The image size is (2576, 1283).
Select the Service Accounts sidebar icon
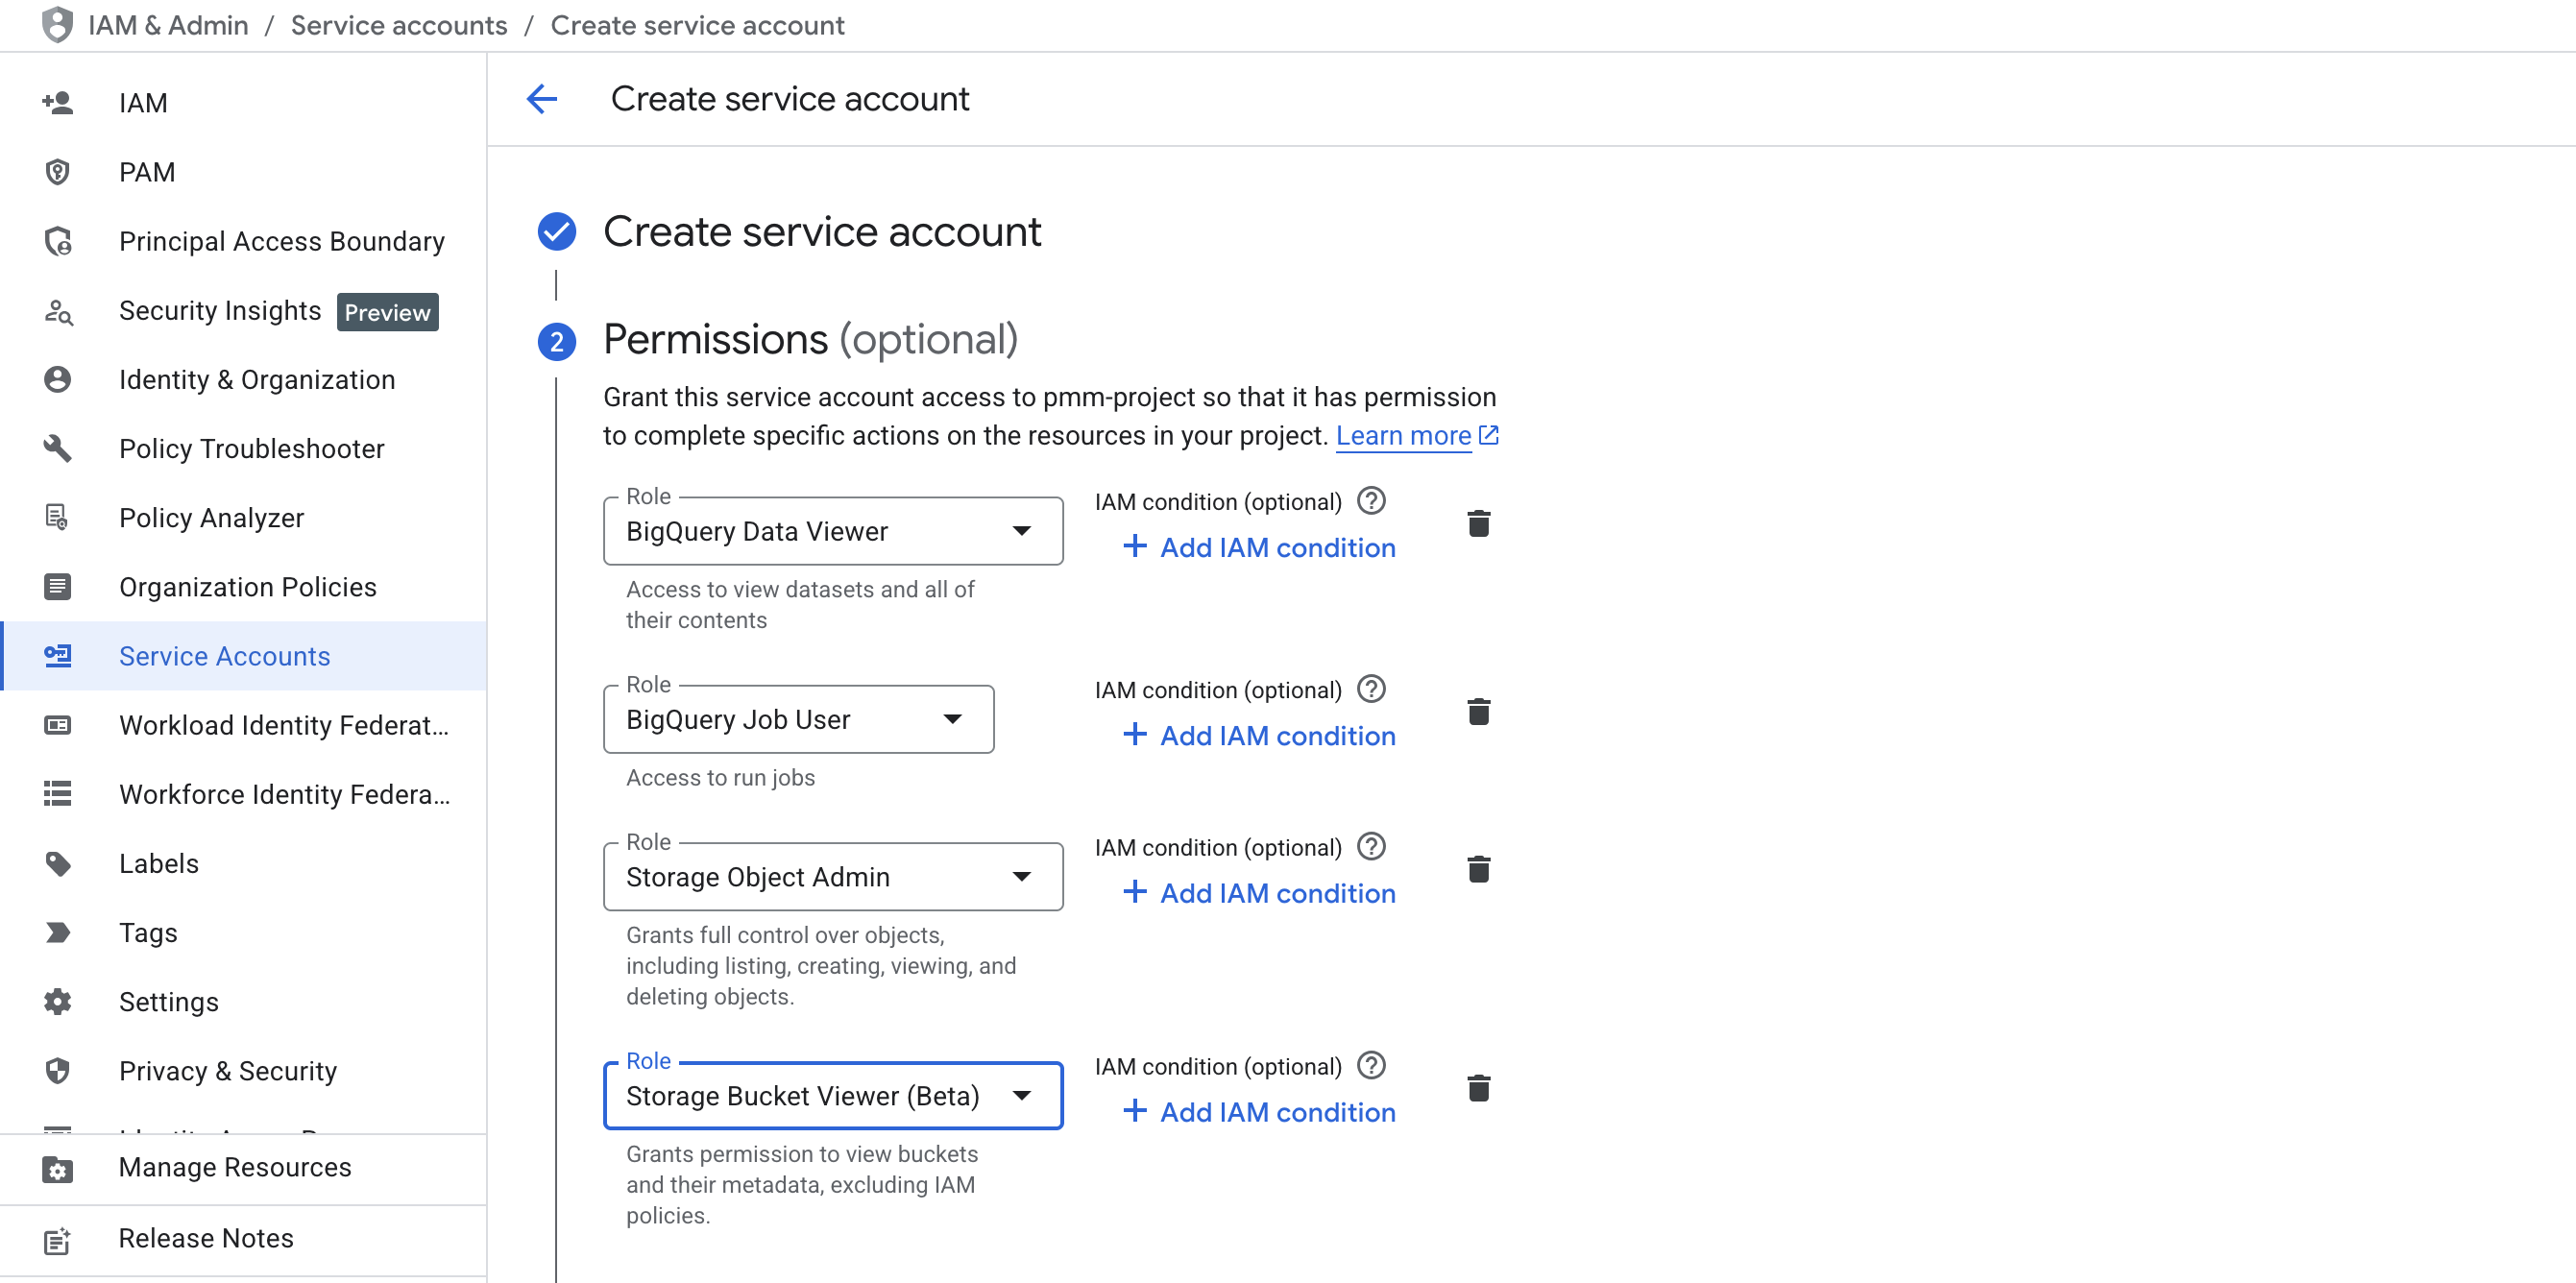[57, 656]
